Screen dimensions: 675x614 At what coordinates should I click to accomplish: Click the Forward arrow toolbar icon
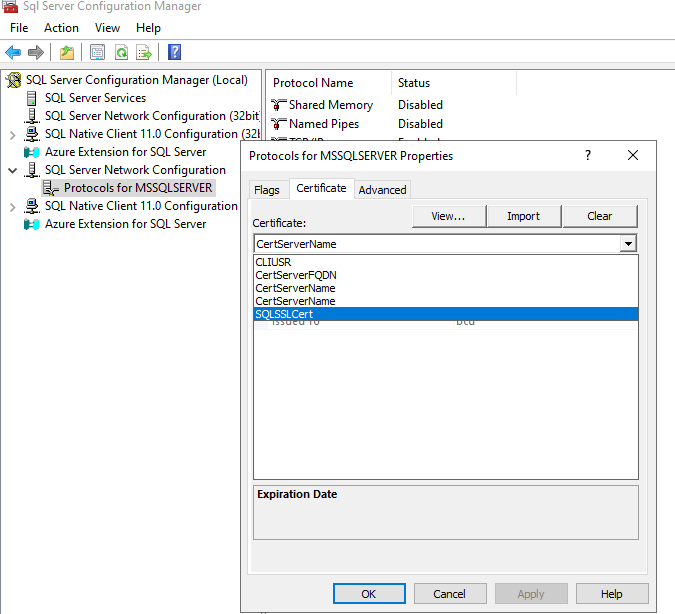point(36,52)
